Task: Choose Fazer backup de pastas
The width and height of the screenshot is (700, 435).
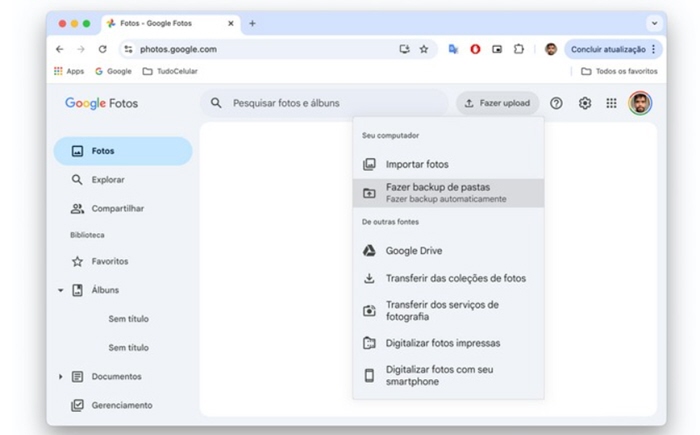Action: click(448, 193)
